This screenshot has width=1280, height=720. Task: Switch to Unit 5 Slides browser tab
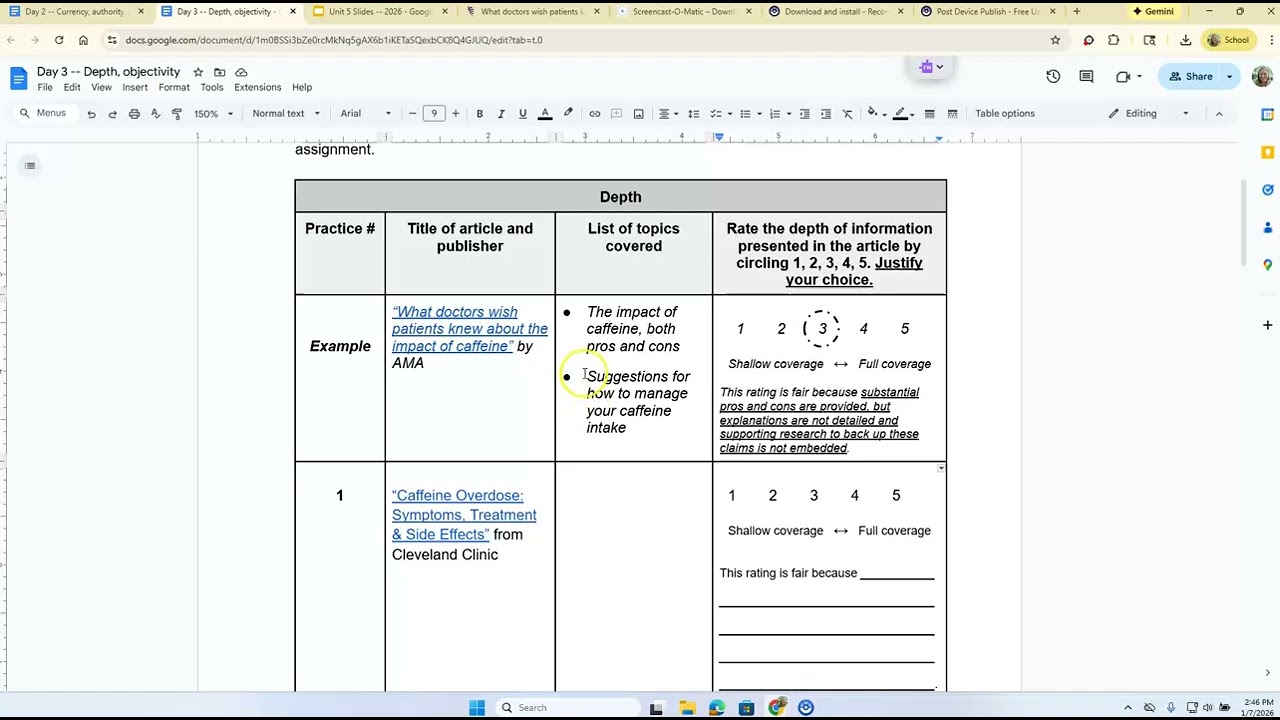tap(379, 12)
